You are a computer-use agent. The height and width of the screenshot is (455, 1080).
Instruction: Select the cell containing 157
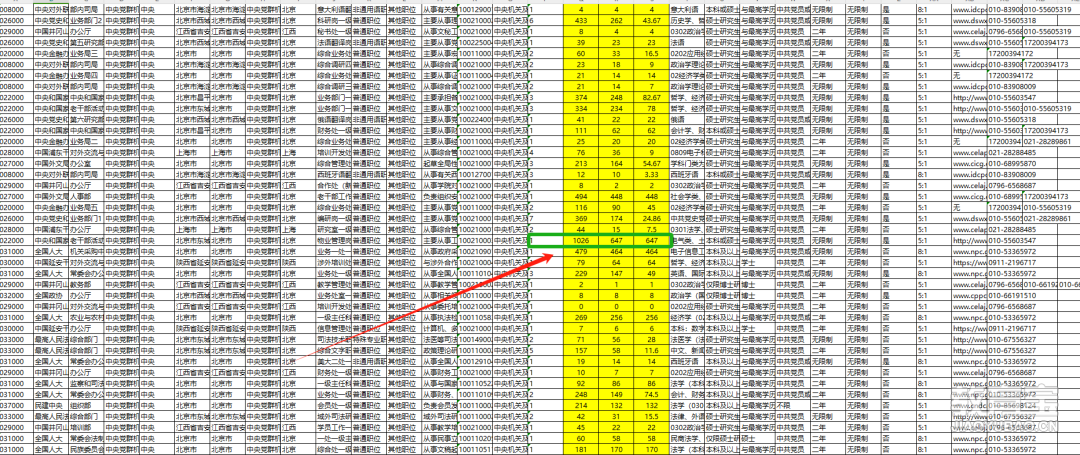(x=581, y=350)
